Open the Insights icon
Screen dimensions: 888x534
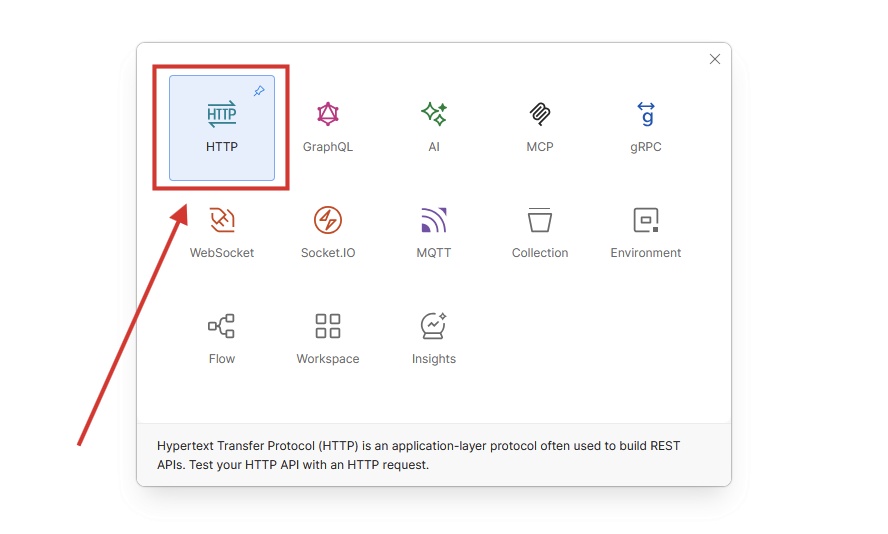[x=434, y=326]
